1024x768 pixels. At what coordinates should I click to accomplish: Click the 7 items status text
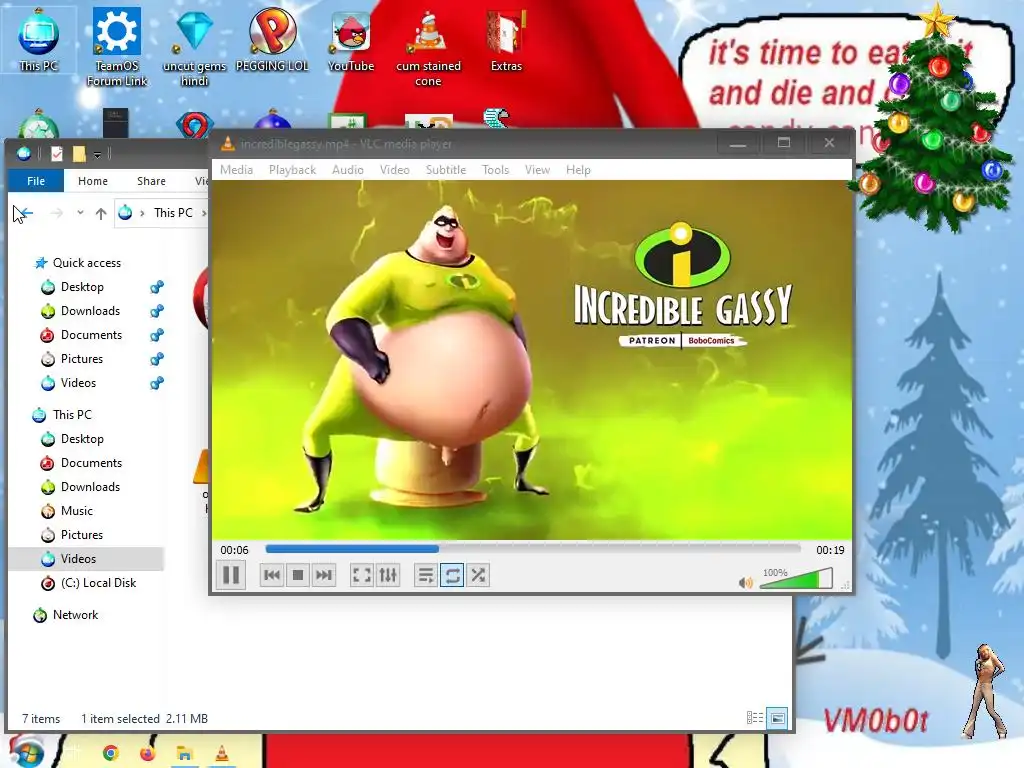click(x=41, y=718)
